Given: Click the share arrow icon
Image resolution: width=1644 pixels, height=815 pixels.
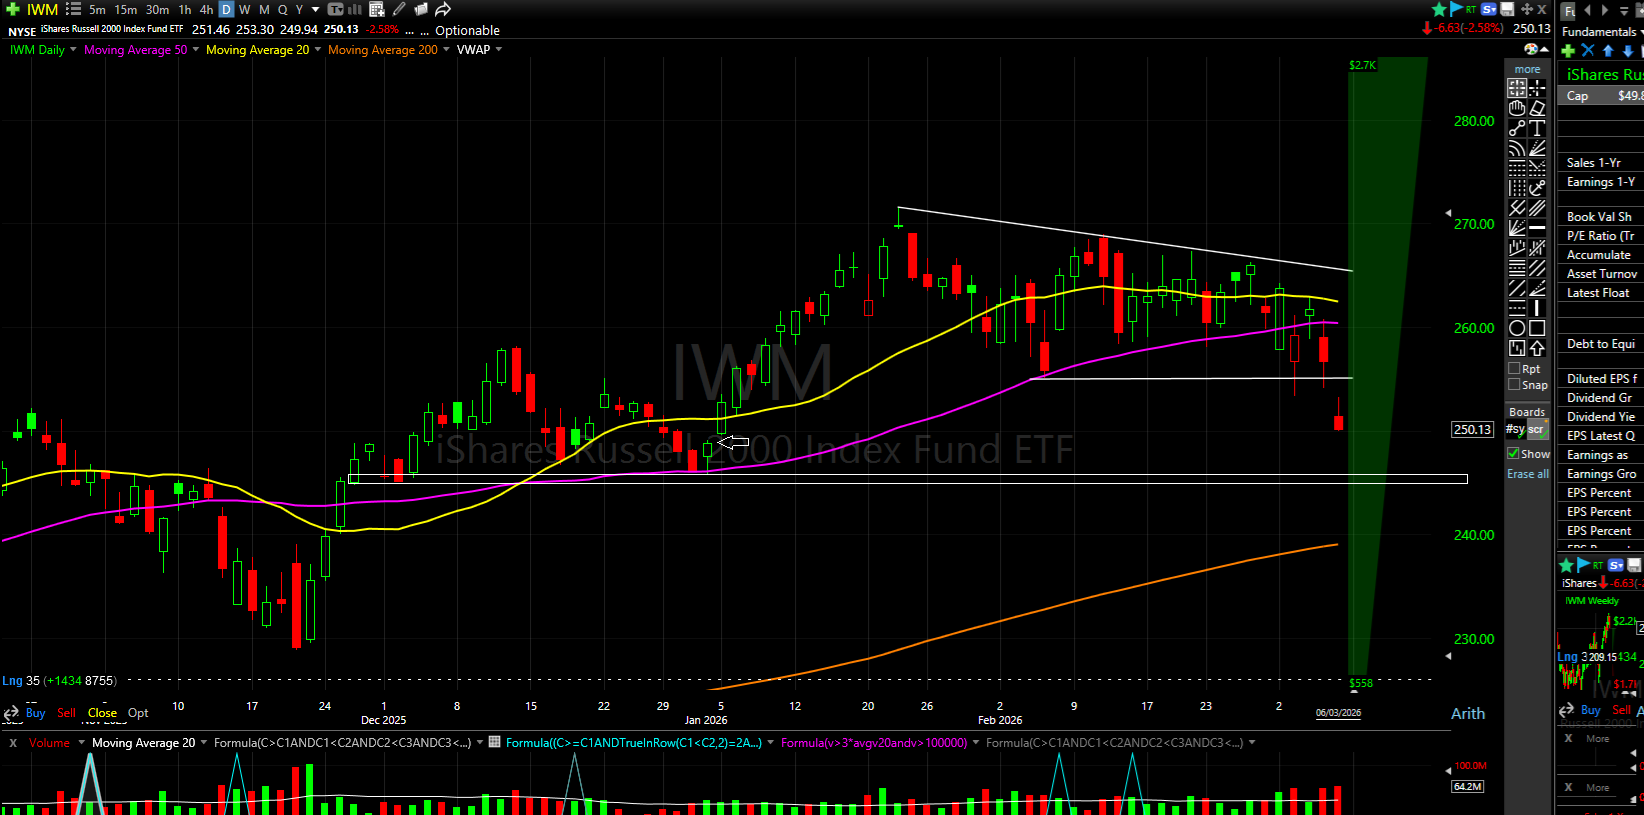Looking at the screenshot, I should pos(443,9).
